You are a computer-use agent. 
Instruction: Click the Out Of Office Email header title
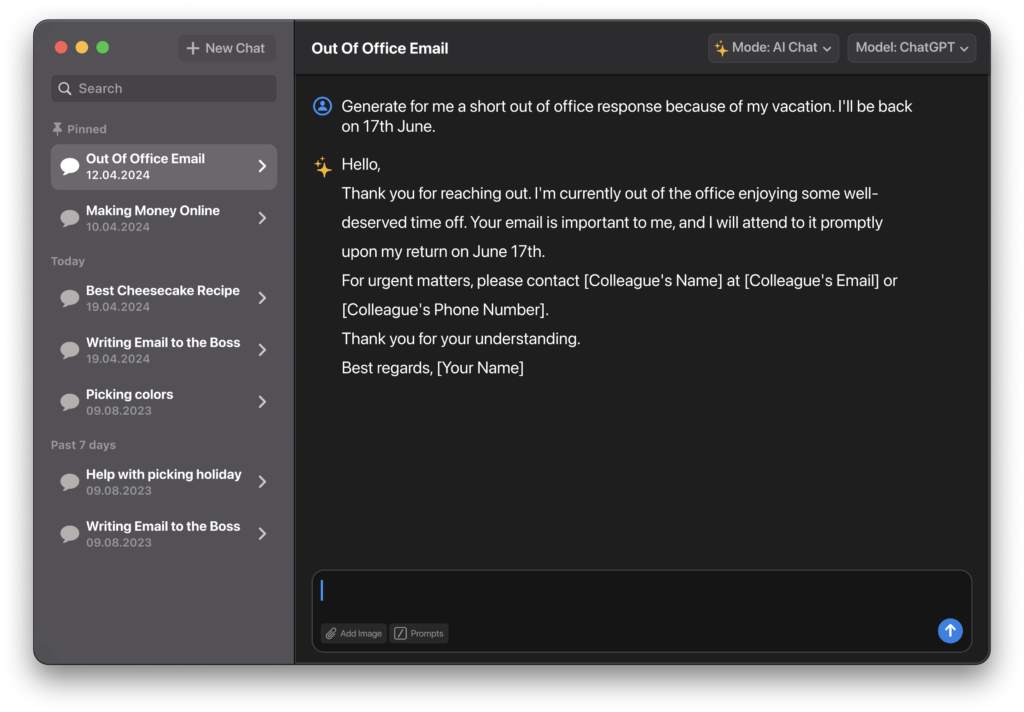pyautogui.click(x=379, y=48)
